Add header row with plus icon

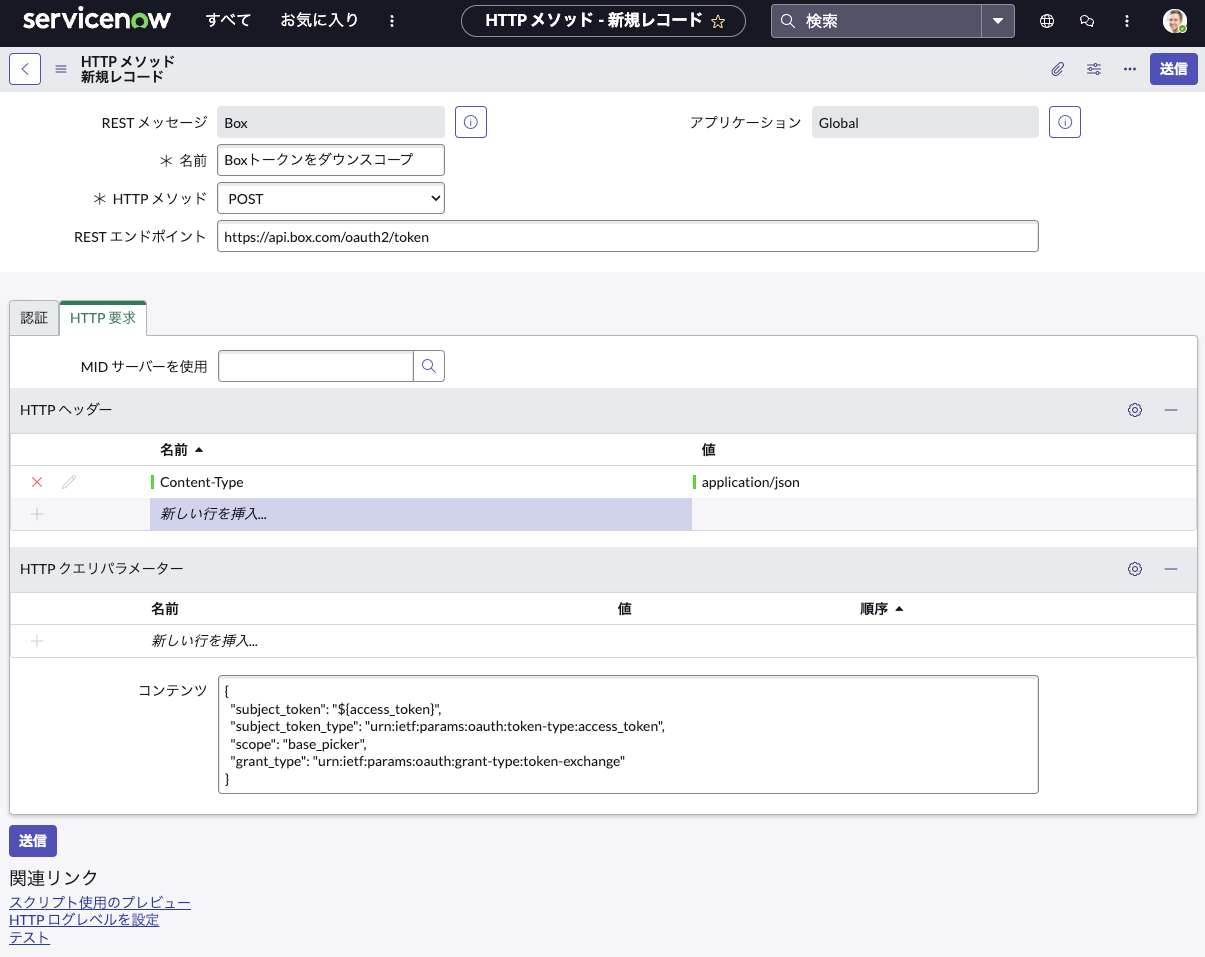click(37, 514)
